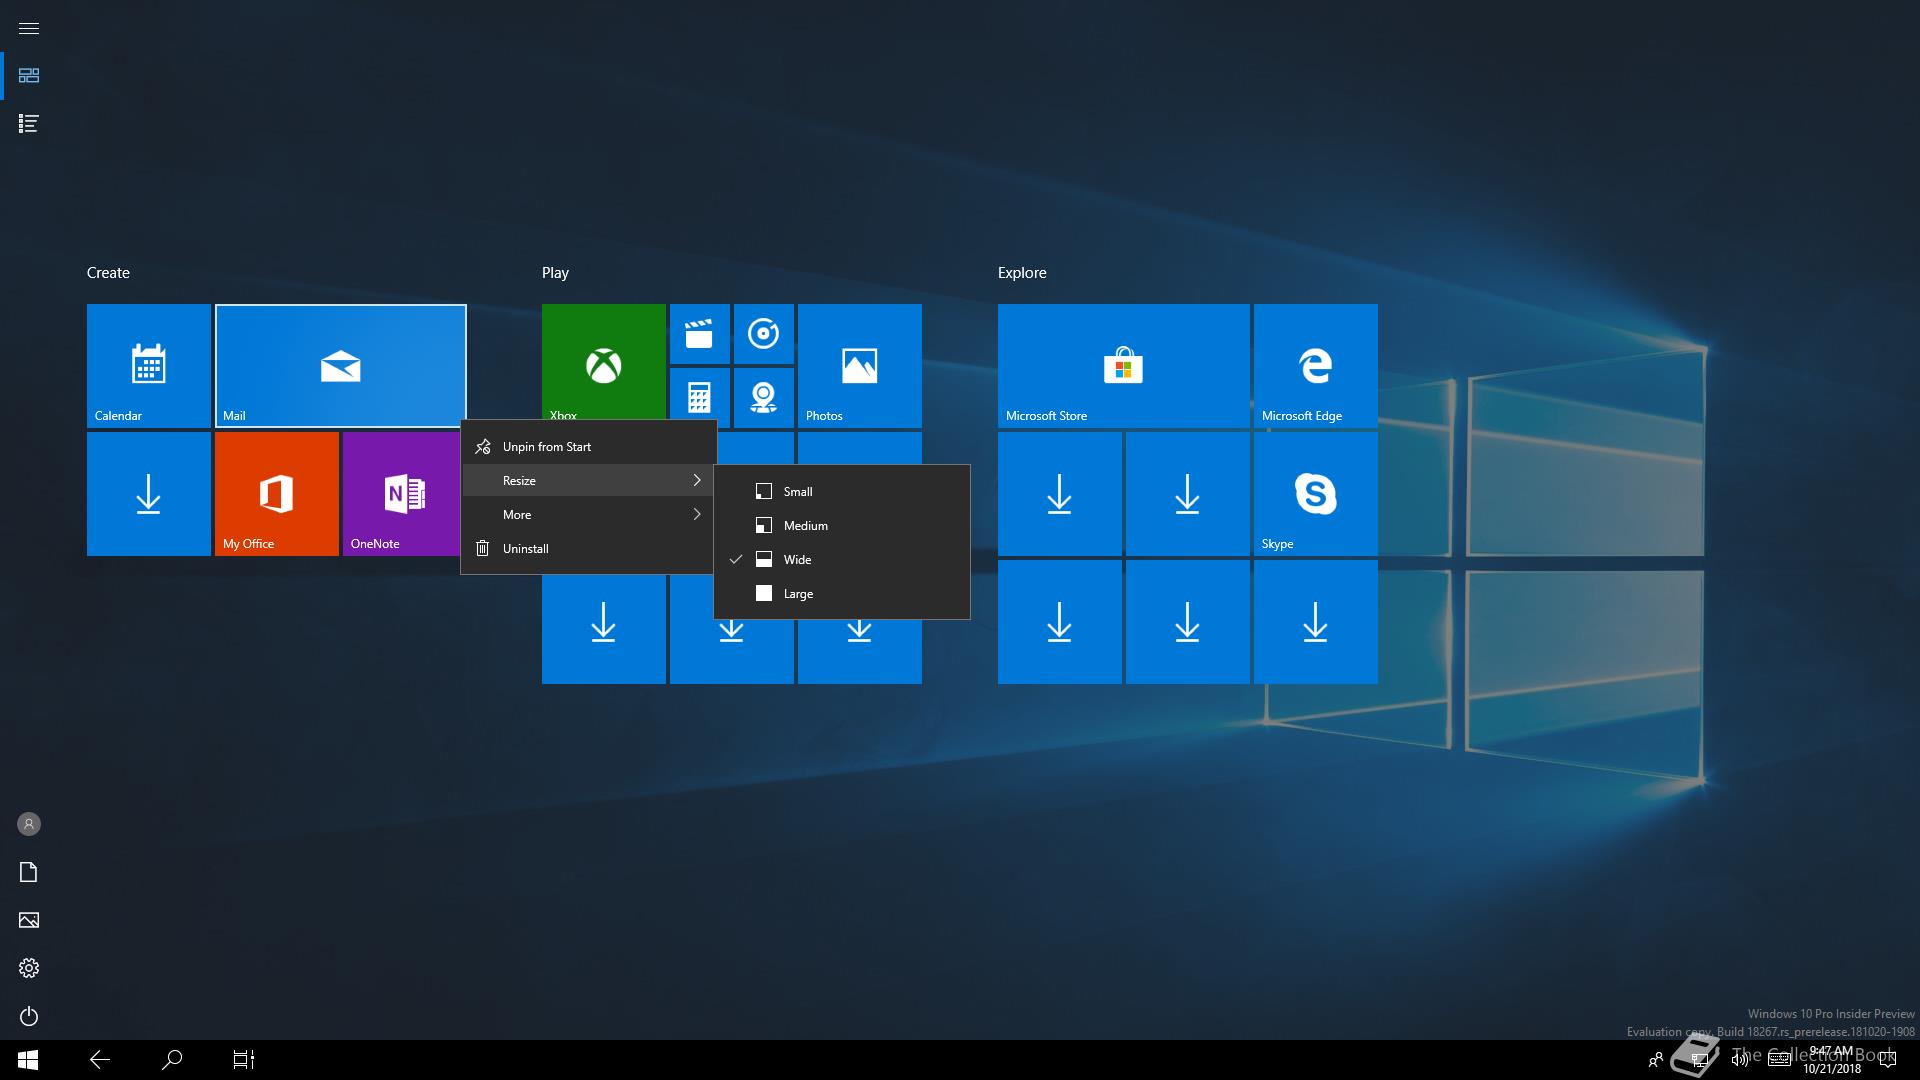
Task: Open the My Office tile
Action: [276, 494]
